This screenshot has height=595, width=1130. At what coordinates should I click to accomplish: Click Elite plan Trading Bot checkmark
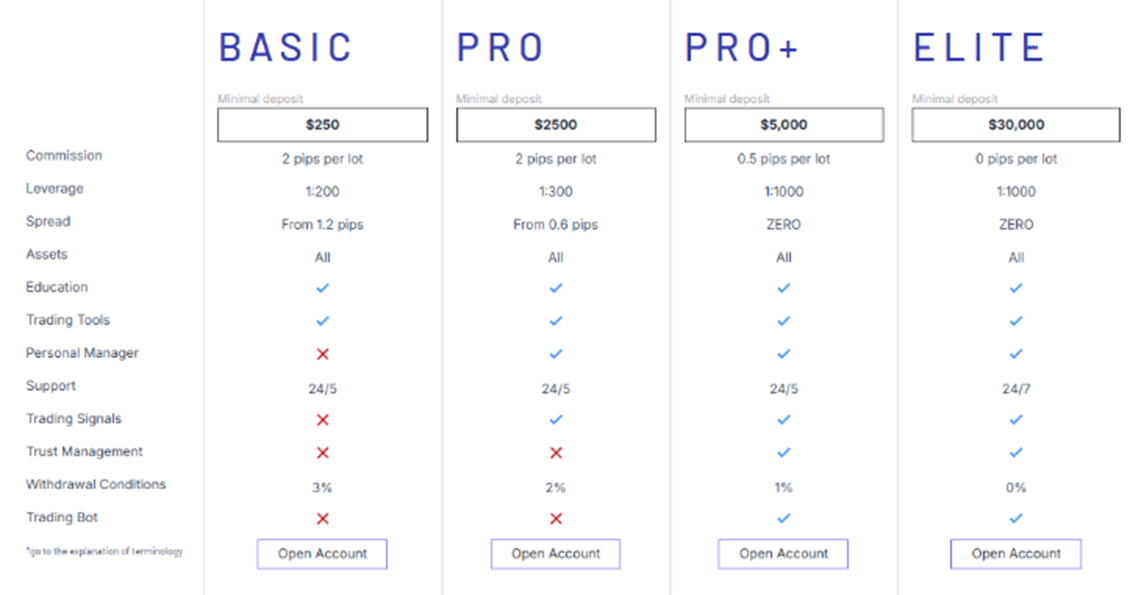[x=1016, y=519]
